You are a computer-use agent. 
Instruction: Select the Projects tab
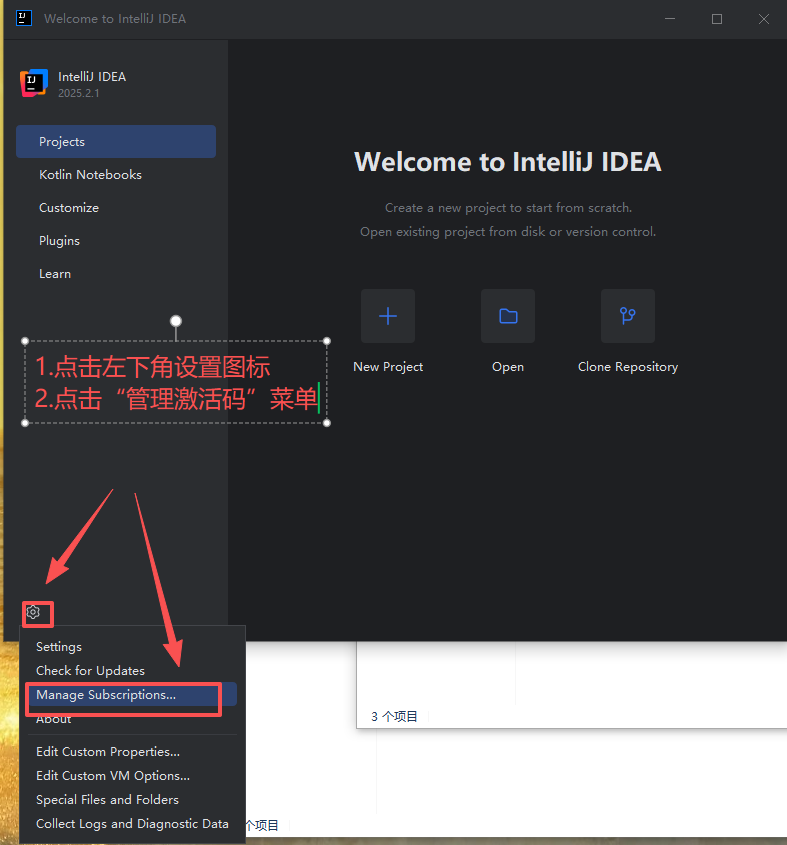pyautogui.click(x=116, y=142)
